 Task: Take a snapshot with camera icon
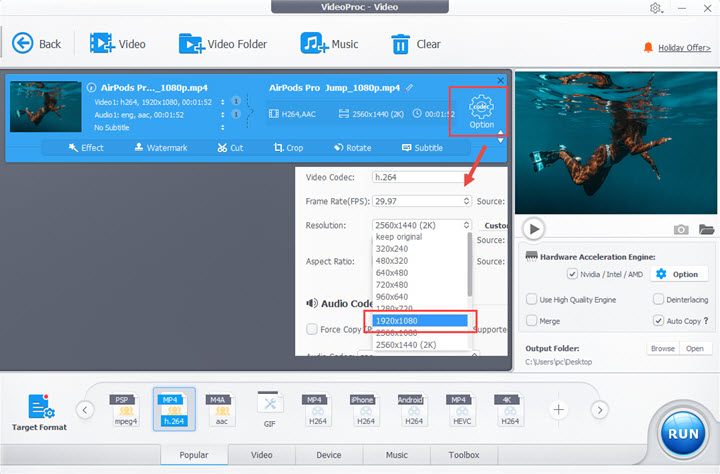click(681, 229)
